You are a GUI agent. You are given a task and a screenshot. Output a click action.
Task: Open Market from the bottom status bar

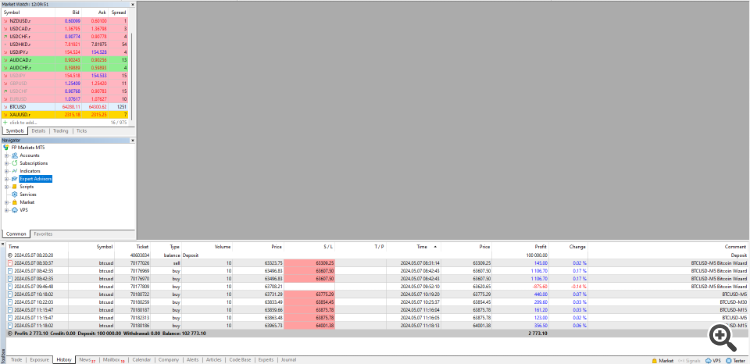pos(662,360)
